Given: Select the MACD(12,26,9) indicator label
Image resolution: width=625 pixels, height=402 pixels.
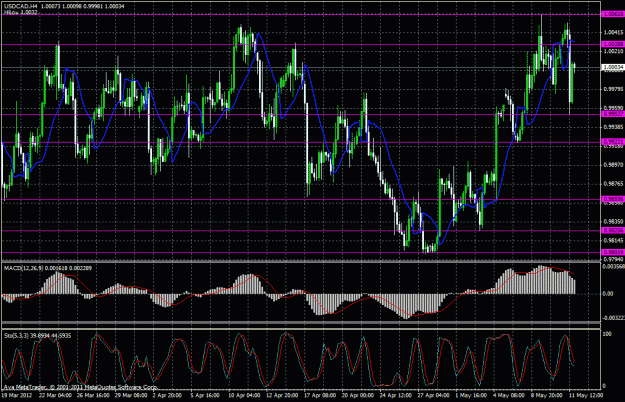Looking at the screenshot, I should pyautogui.click(x=24, y=268).
